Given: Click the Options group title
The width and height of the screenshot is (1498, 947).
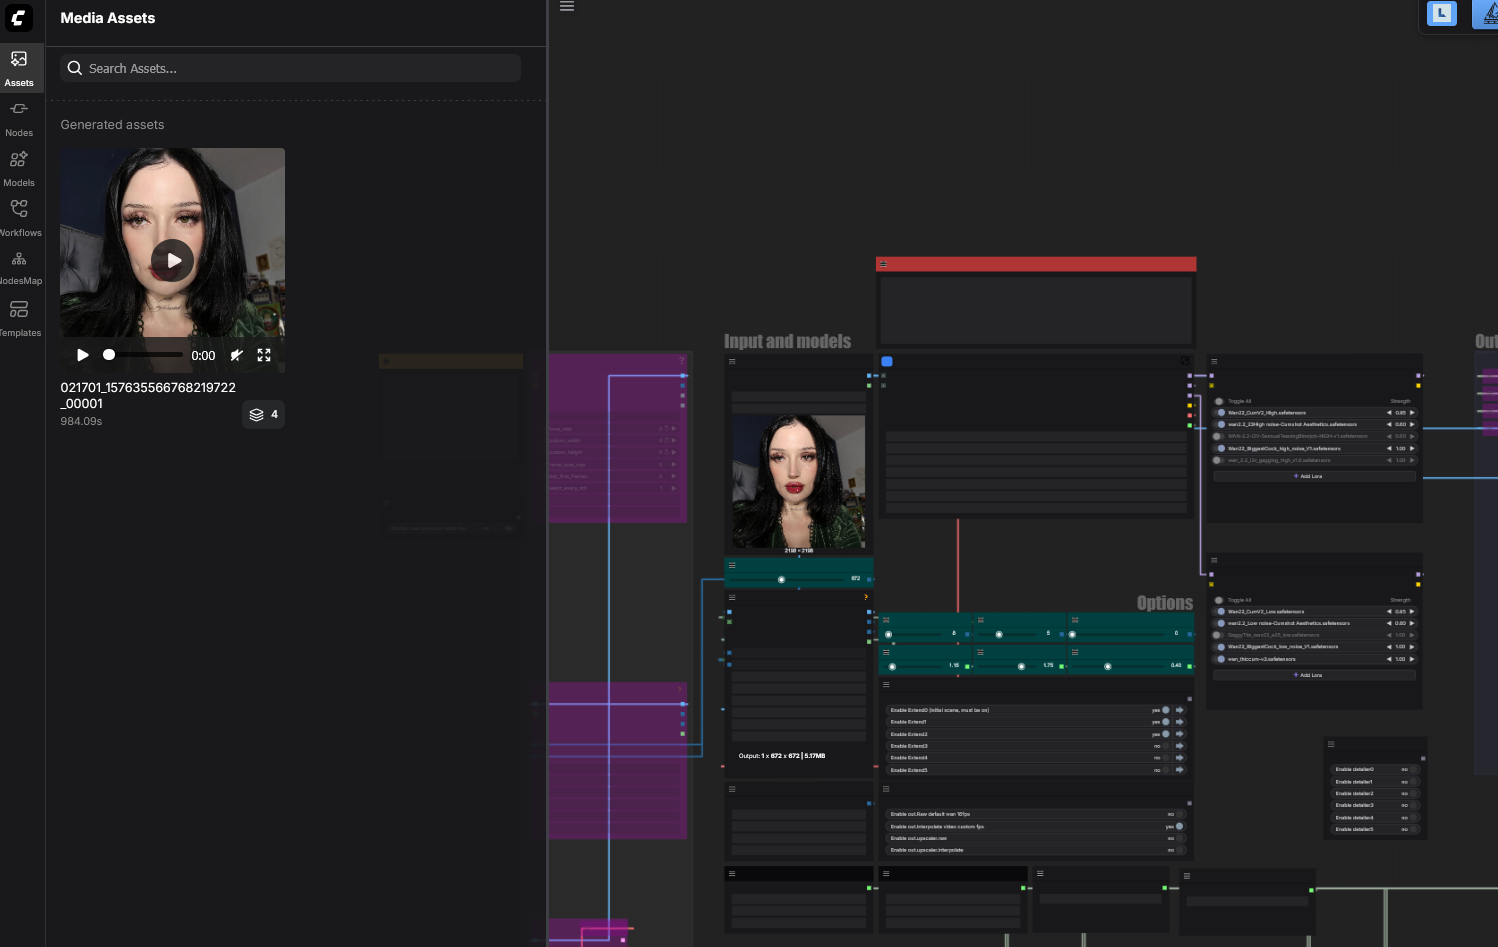Looking at the screenshot, I should (1165, 603).
